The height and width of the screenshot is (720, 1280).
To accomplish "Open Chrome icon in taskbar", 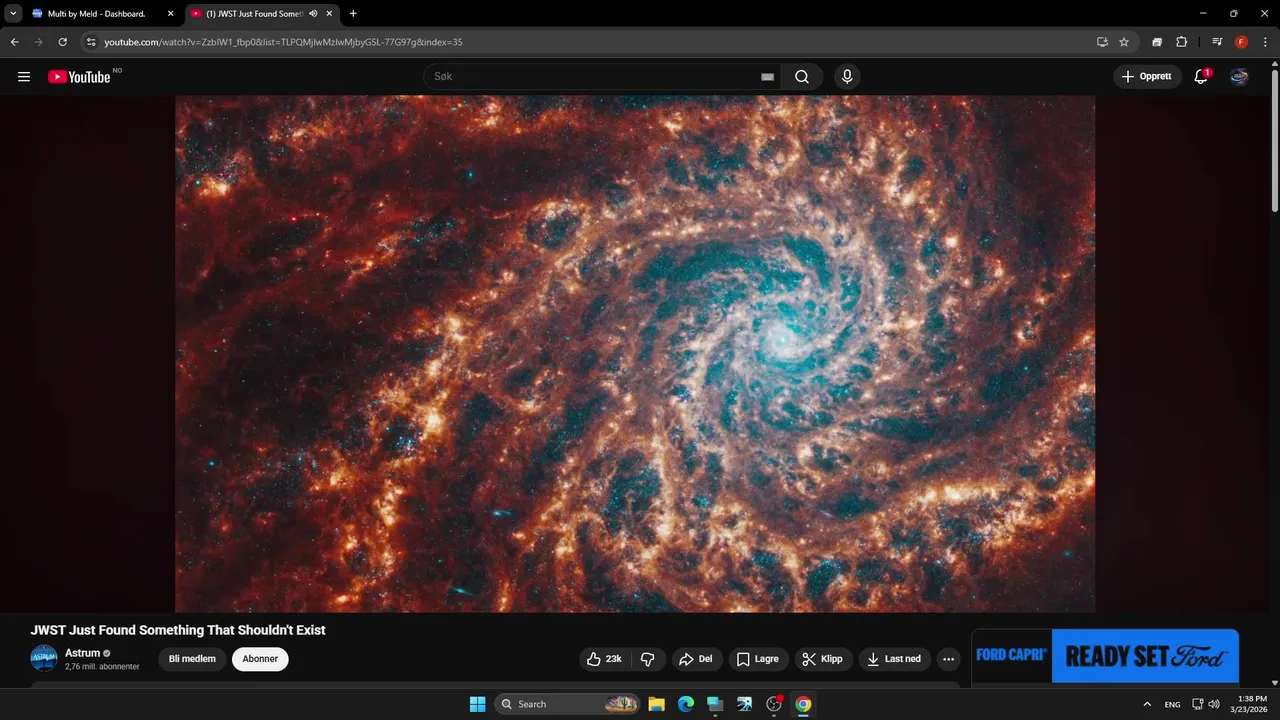I will tap(803, 704).
